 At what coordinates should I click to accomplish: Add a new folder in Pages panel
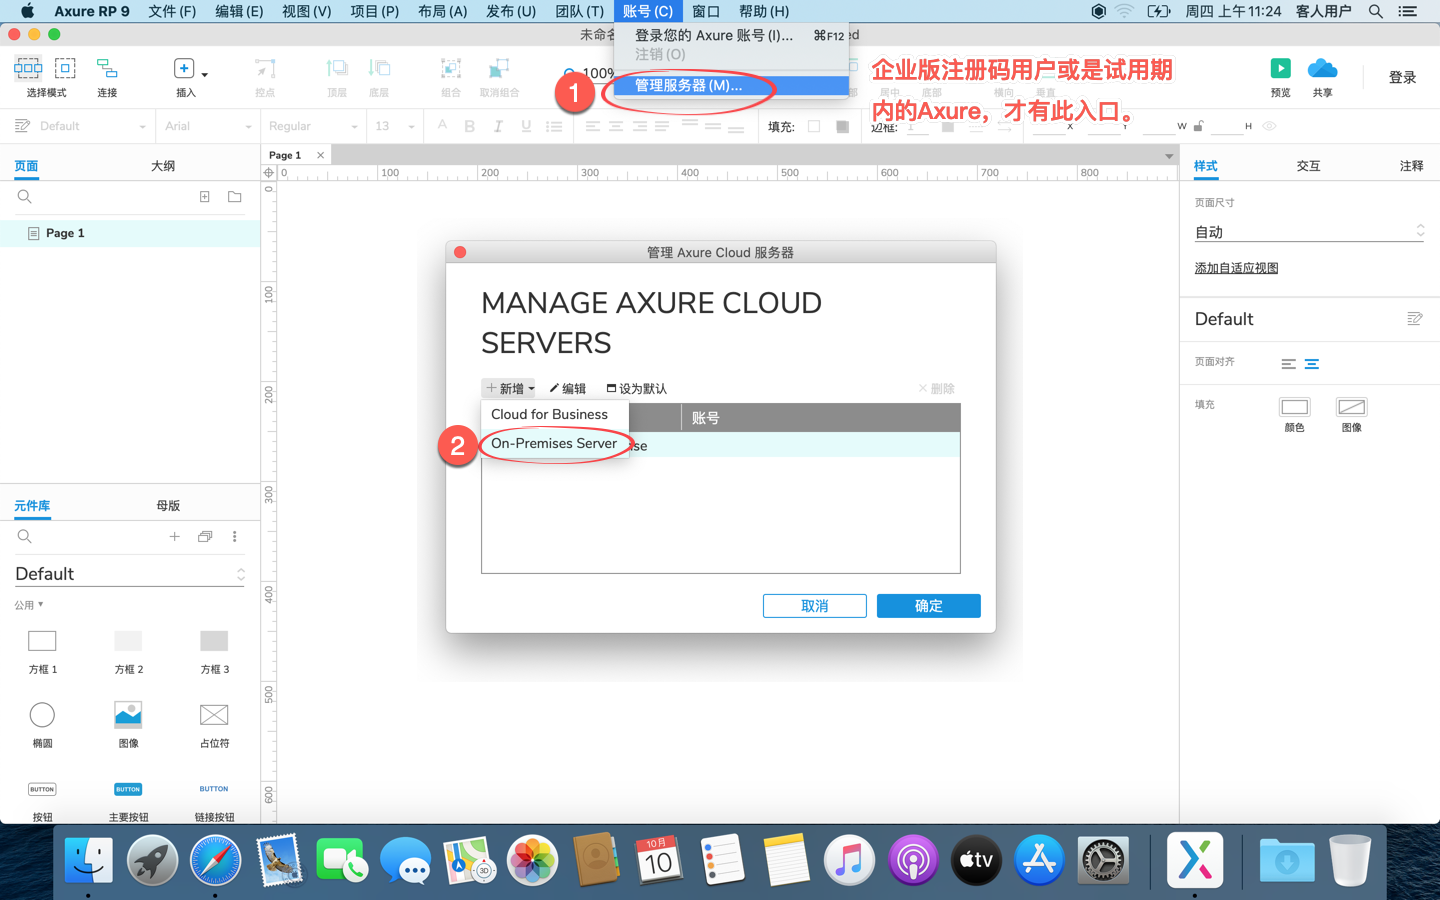(x=235, y=197)
